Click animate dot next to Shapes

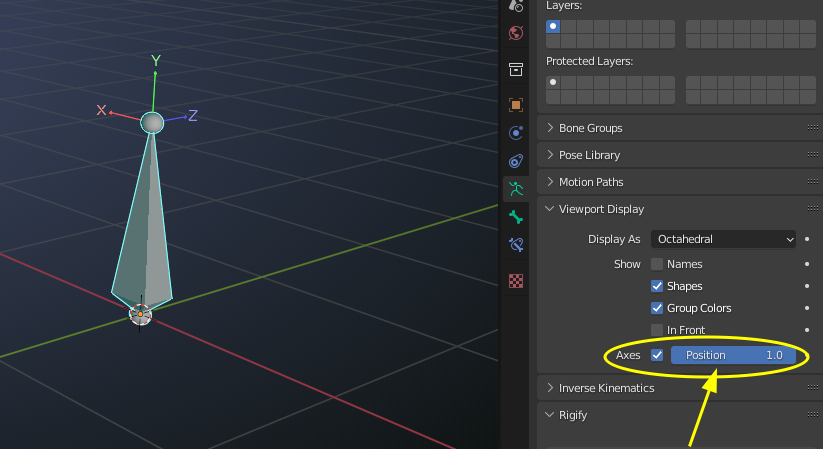point(807,286)
